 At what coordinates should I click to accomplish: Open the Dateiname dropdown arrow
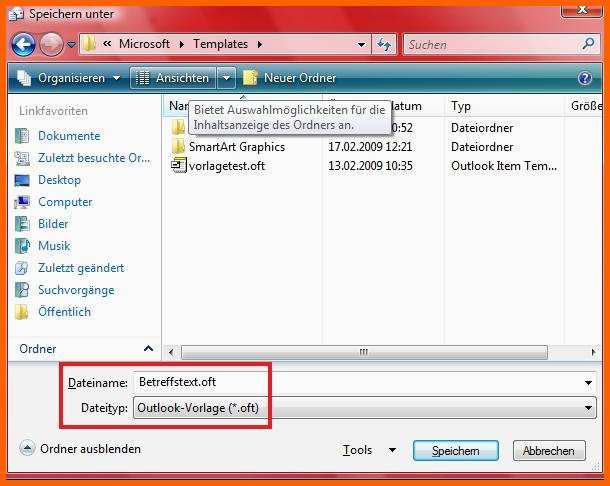589,383
